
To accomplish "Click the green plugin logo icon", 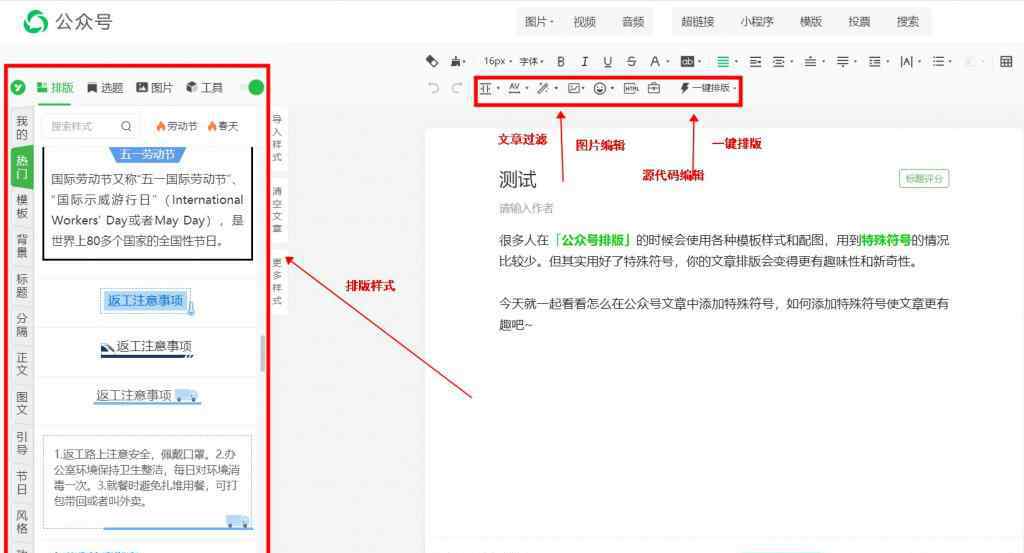I will pyautogui.click(x=18, y=87).
